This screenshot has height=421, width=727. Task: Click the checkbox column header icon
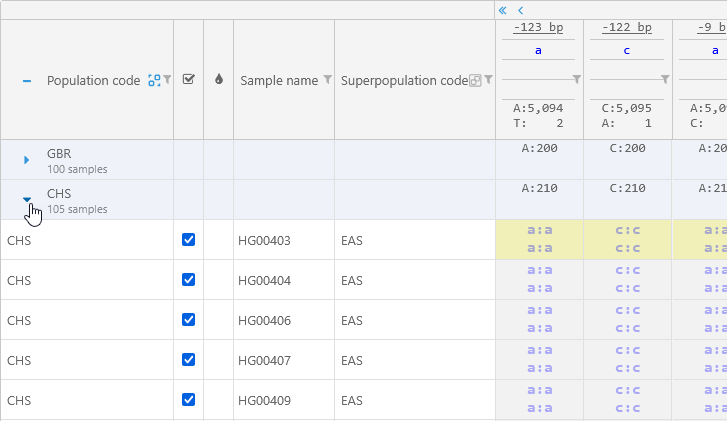click(188, 79)
